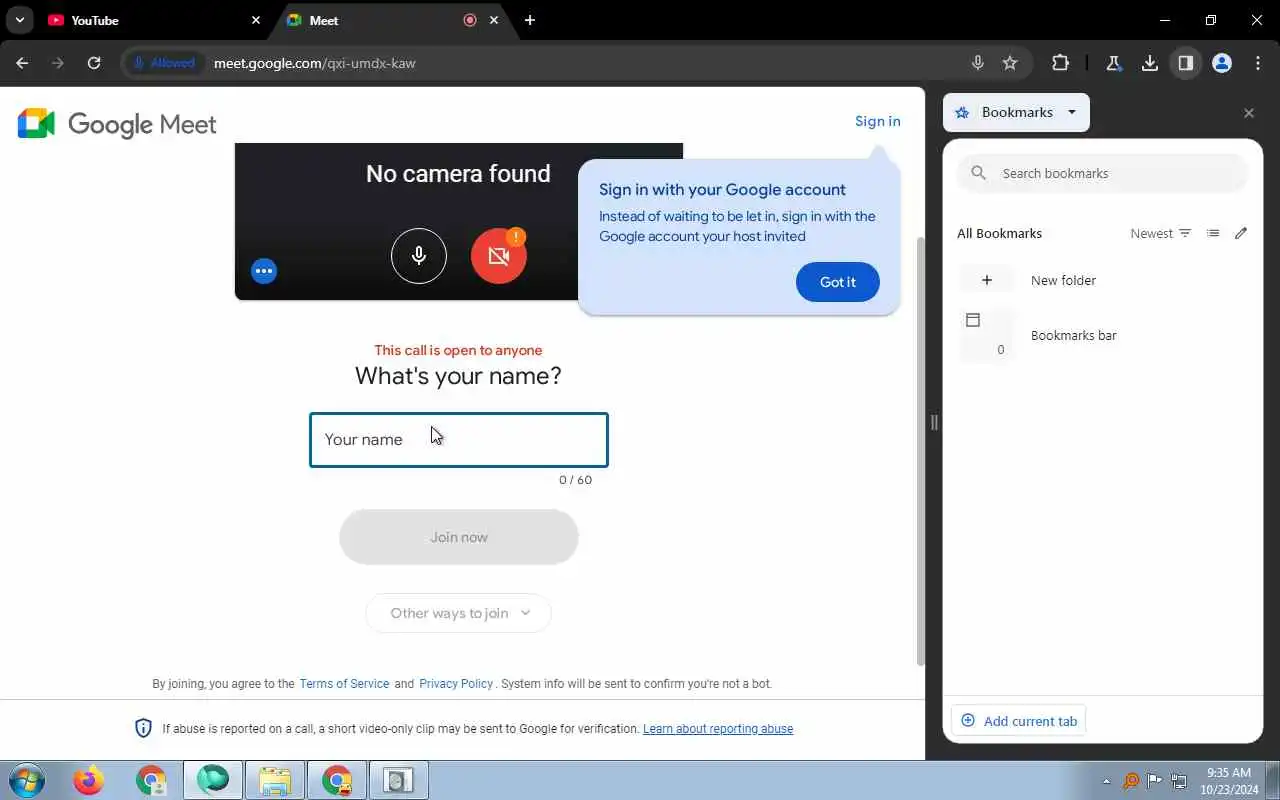Click the address bar URL

pos(315,63)
